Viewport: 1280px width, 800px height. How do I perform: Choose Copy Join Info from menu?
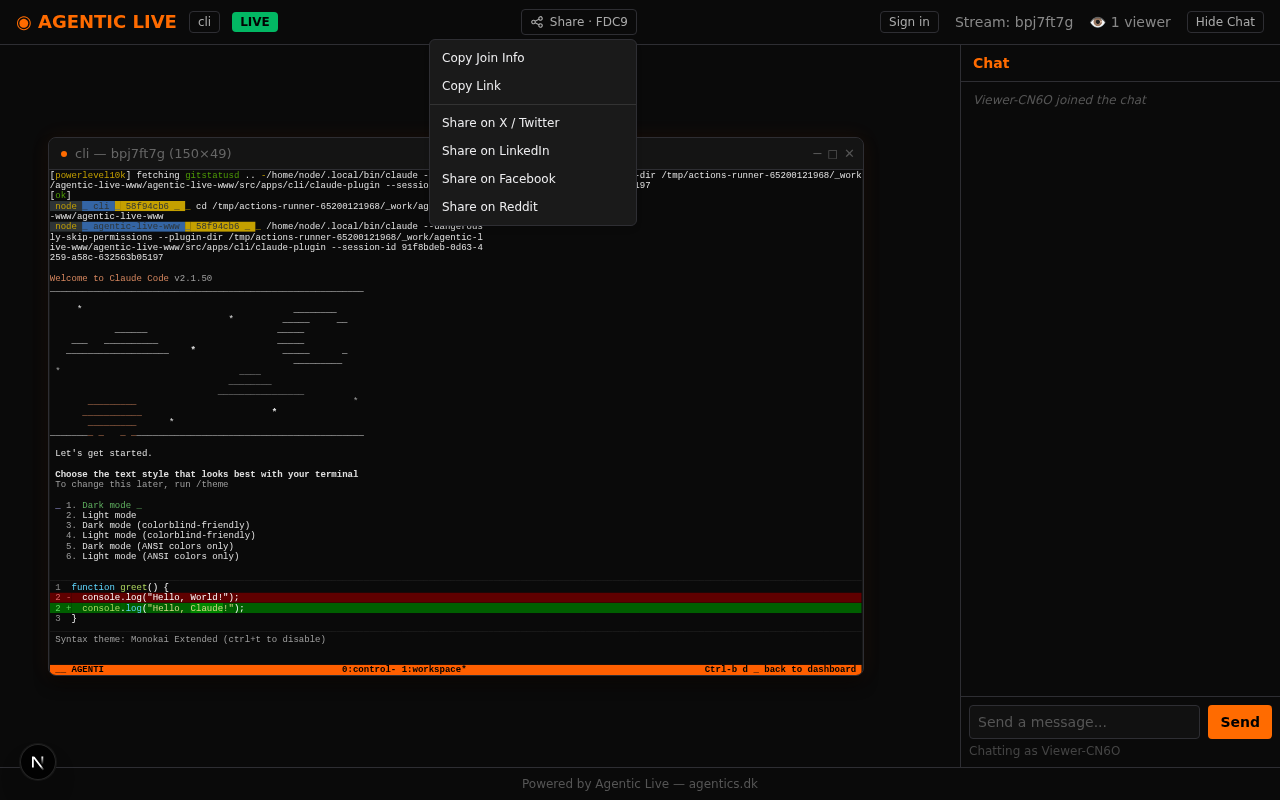tap(483, 58)
